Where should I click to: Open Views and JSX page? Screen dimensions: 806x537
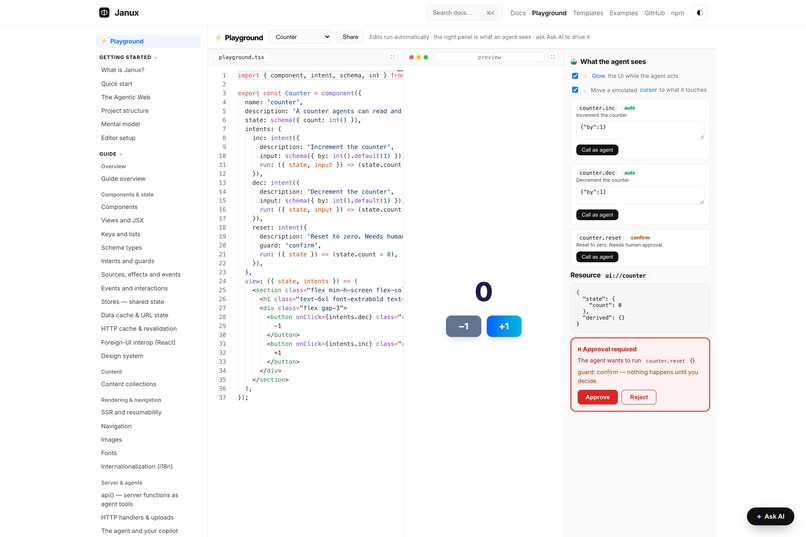point(122,220)
